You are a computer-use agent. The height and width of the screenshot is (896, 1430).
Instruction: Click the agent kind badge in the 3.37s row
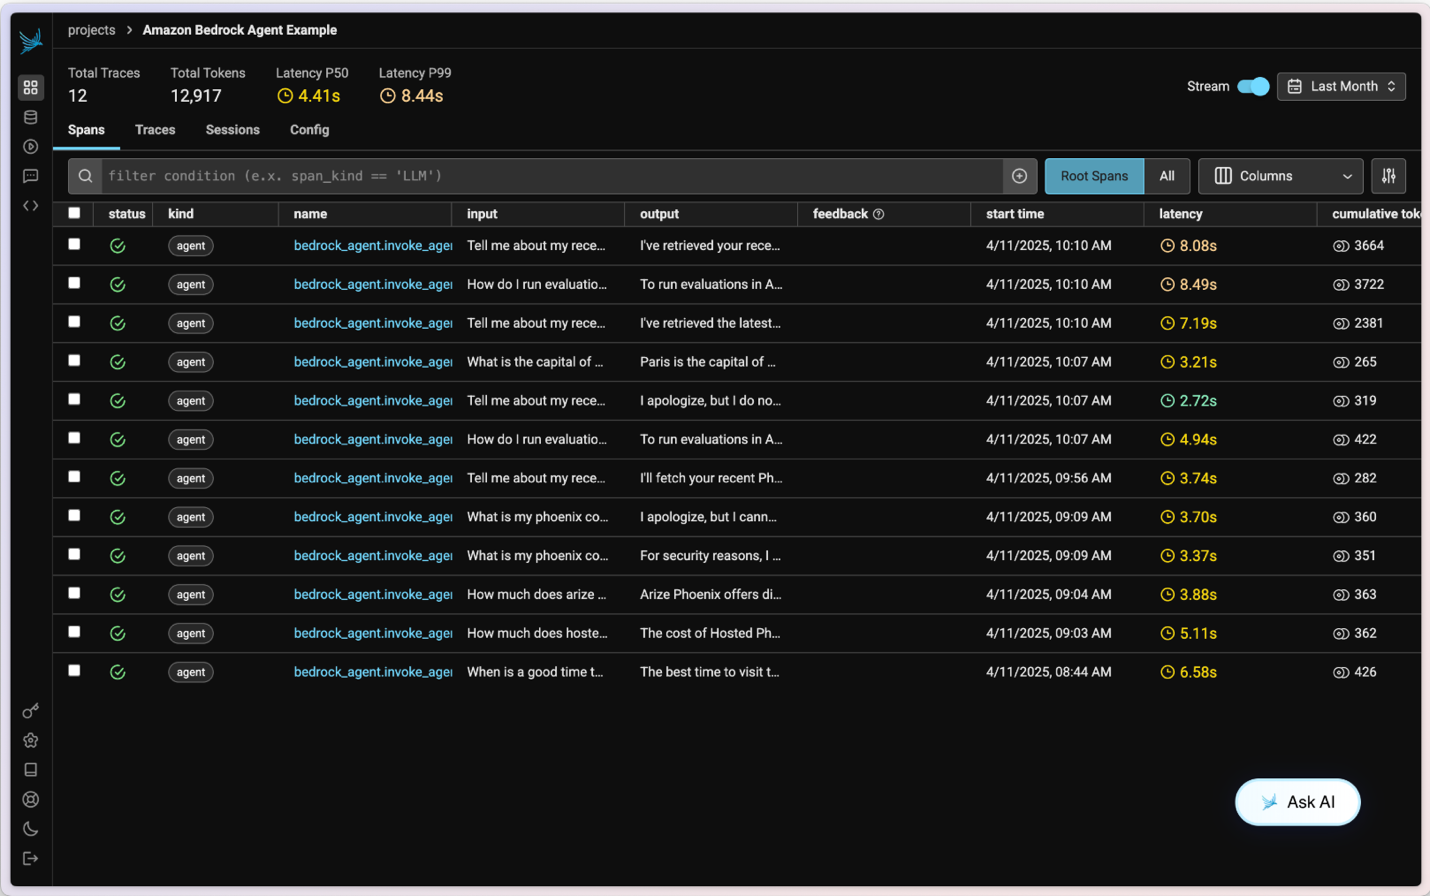pos(191,556)
